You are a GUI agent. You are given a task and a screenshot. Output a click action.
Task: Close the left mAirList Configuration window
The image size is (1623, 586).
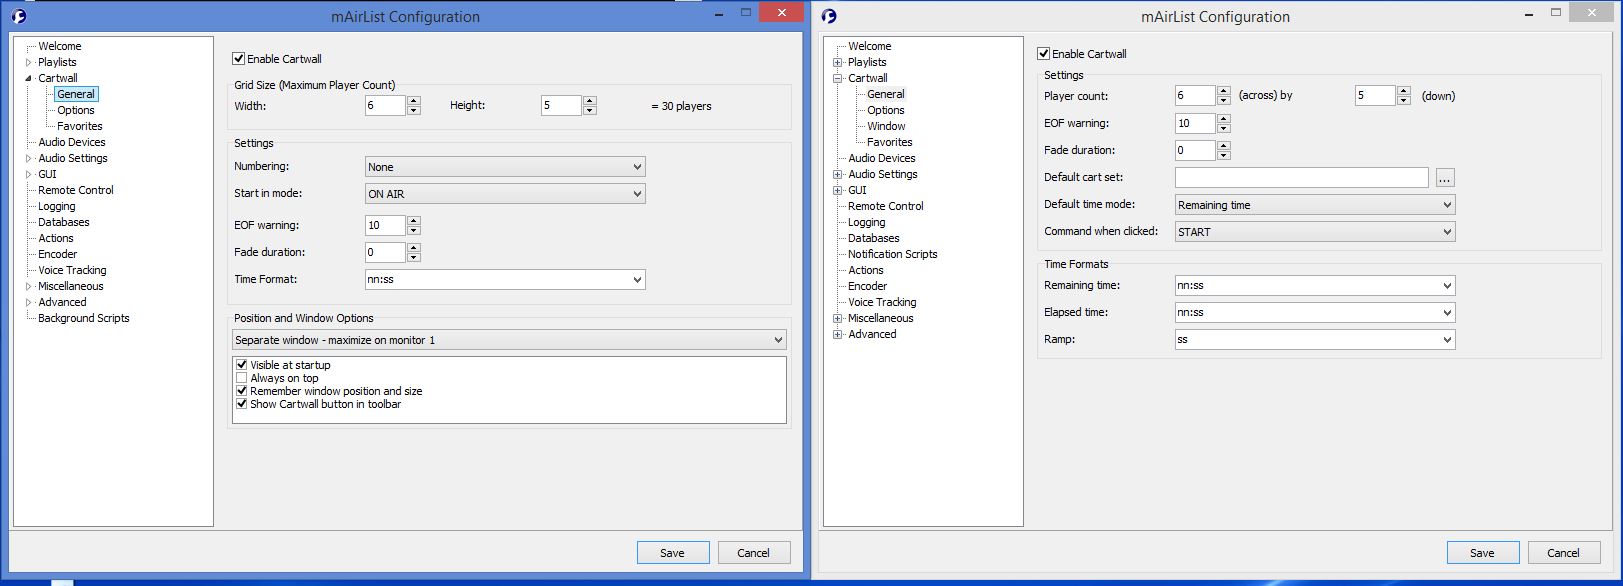coord(780,12)
